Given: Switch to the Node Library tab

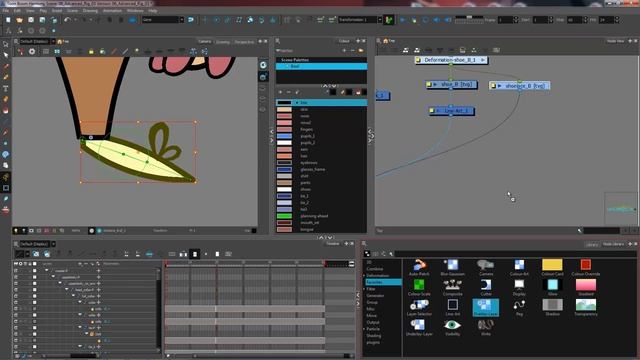Looking at the screenshot, I should (613, 244).
